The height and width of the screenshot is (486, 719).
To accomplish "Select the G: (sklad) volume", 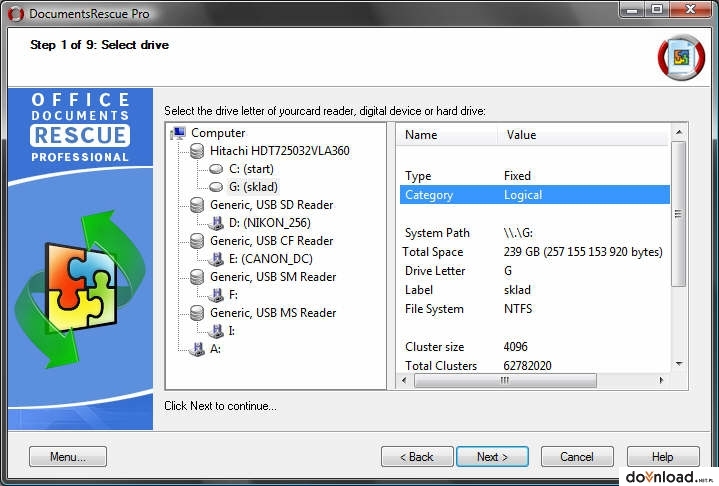I will point(253,187).
